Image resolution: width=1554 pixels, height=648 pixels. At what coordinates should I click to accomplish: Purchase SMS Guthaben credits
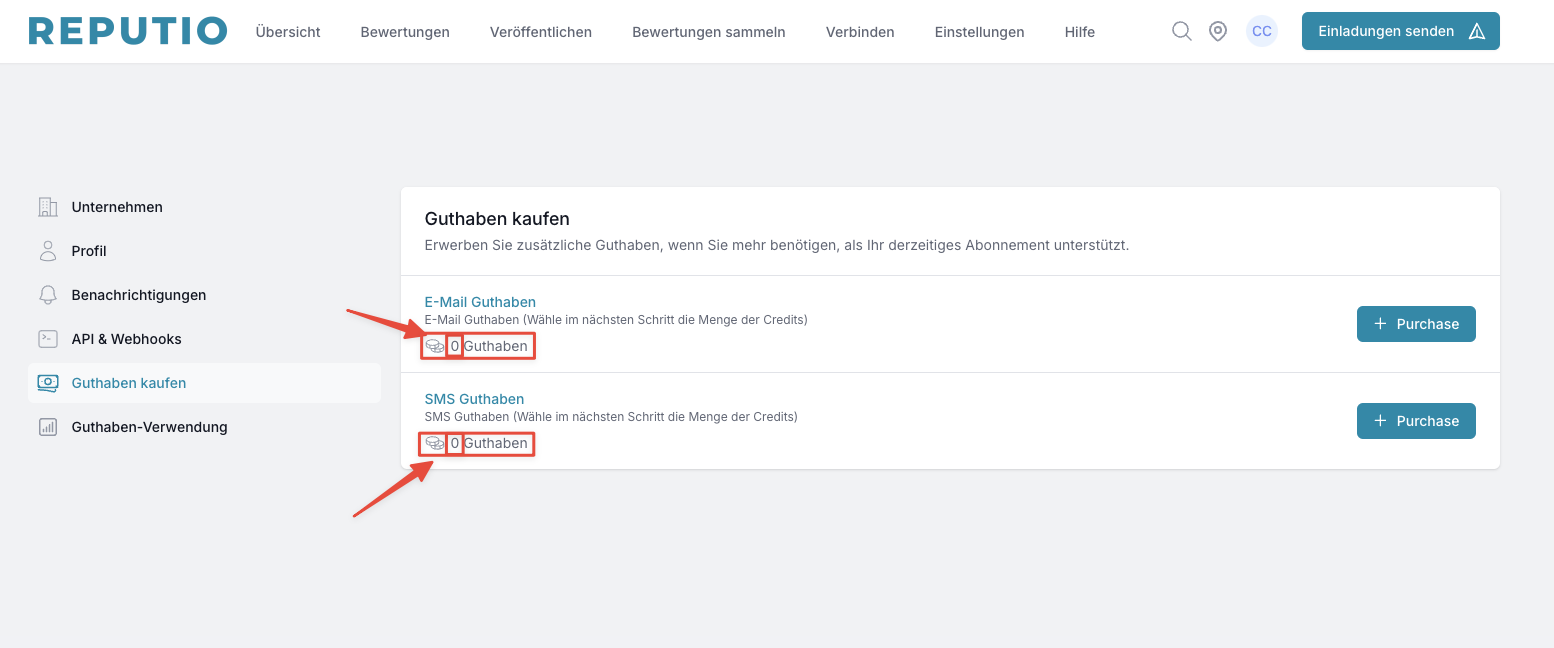(1416, 421)
